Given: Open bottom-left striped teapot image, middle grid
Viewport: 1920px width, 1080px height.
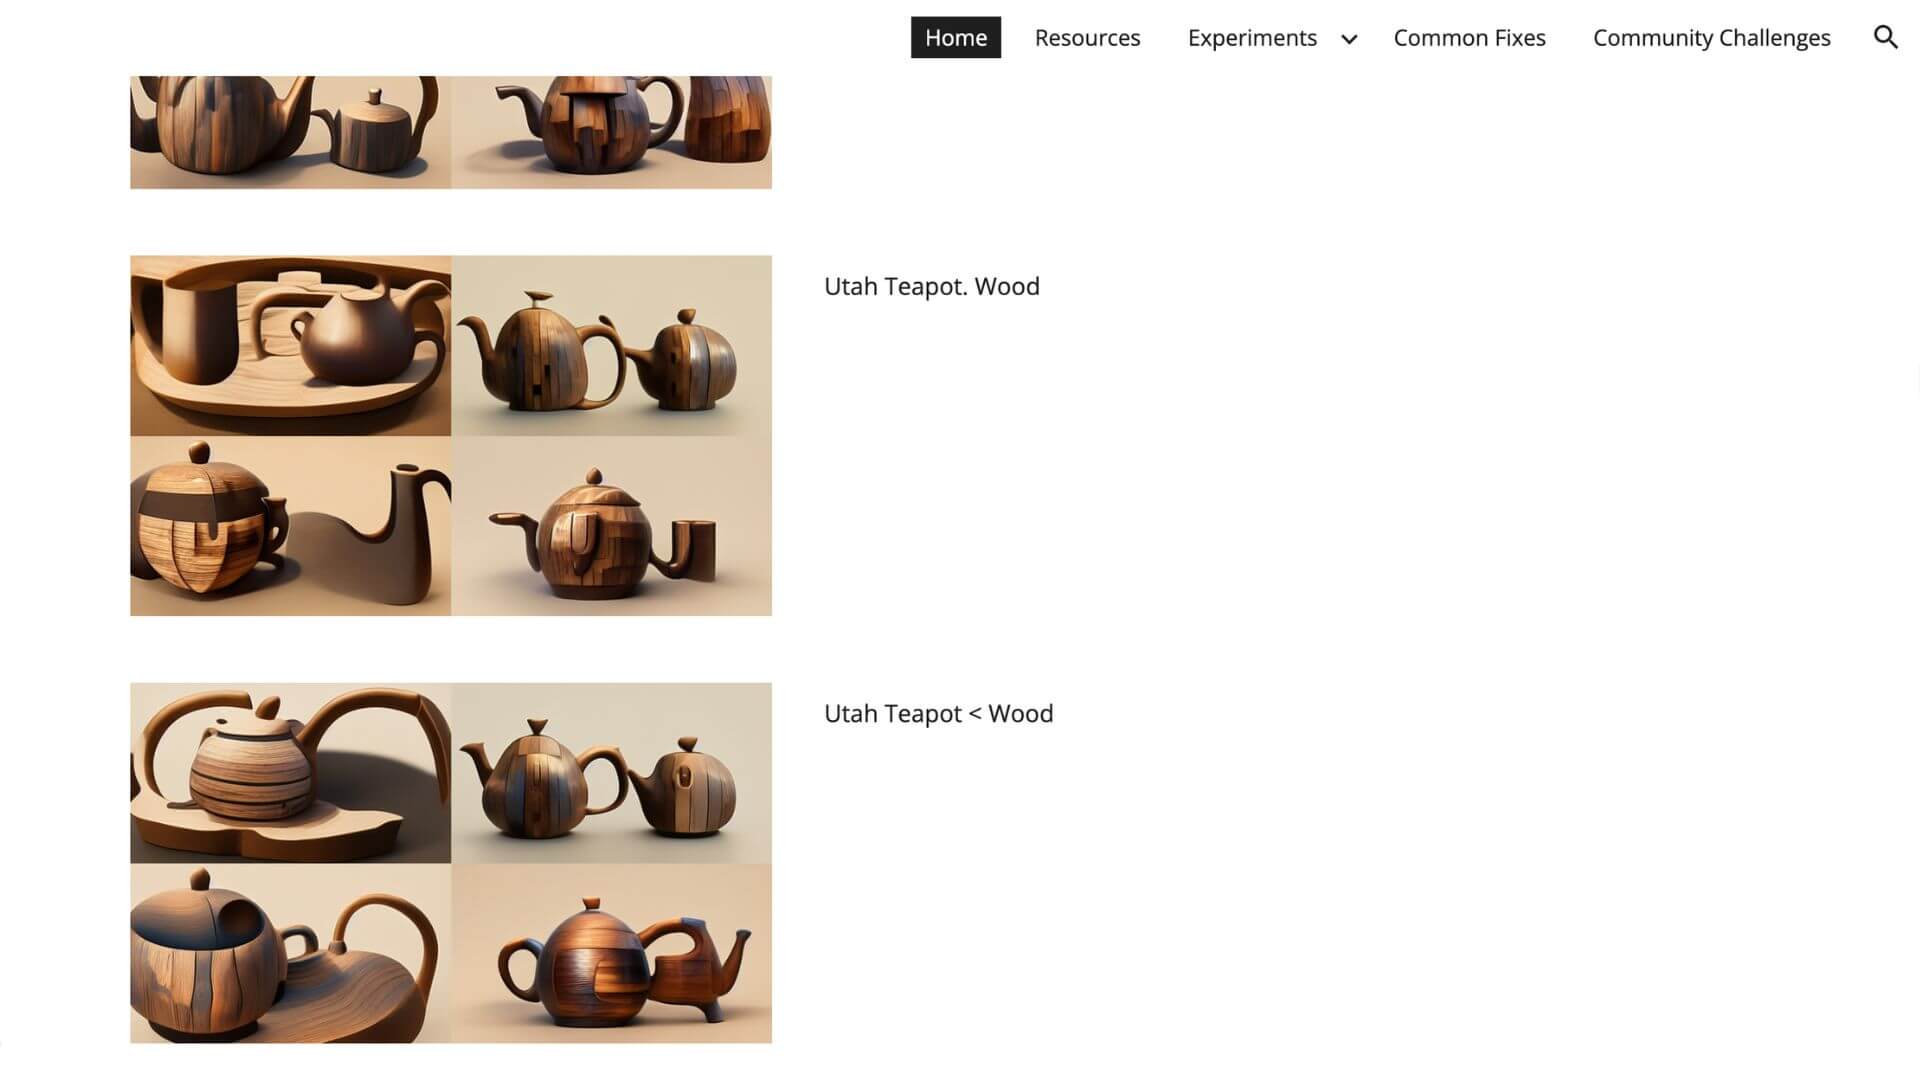Looking at the screenshot, I should pos(290,526).
